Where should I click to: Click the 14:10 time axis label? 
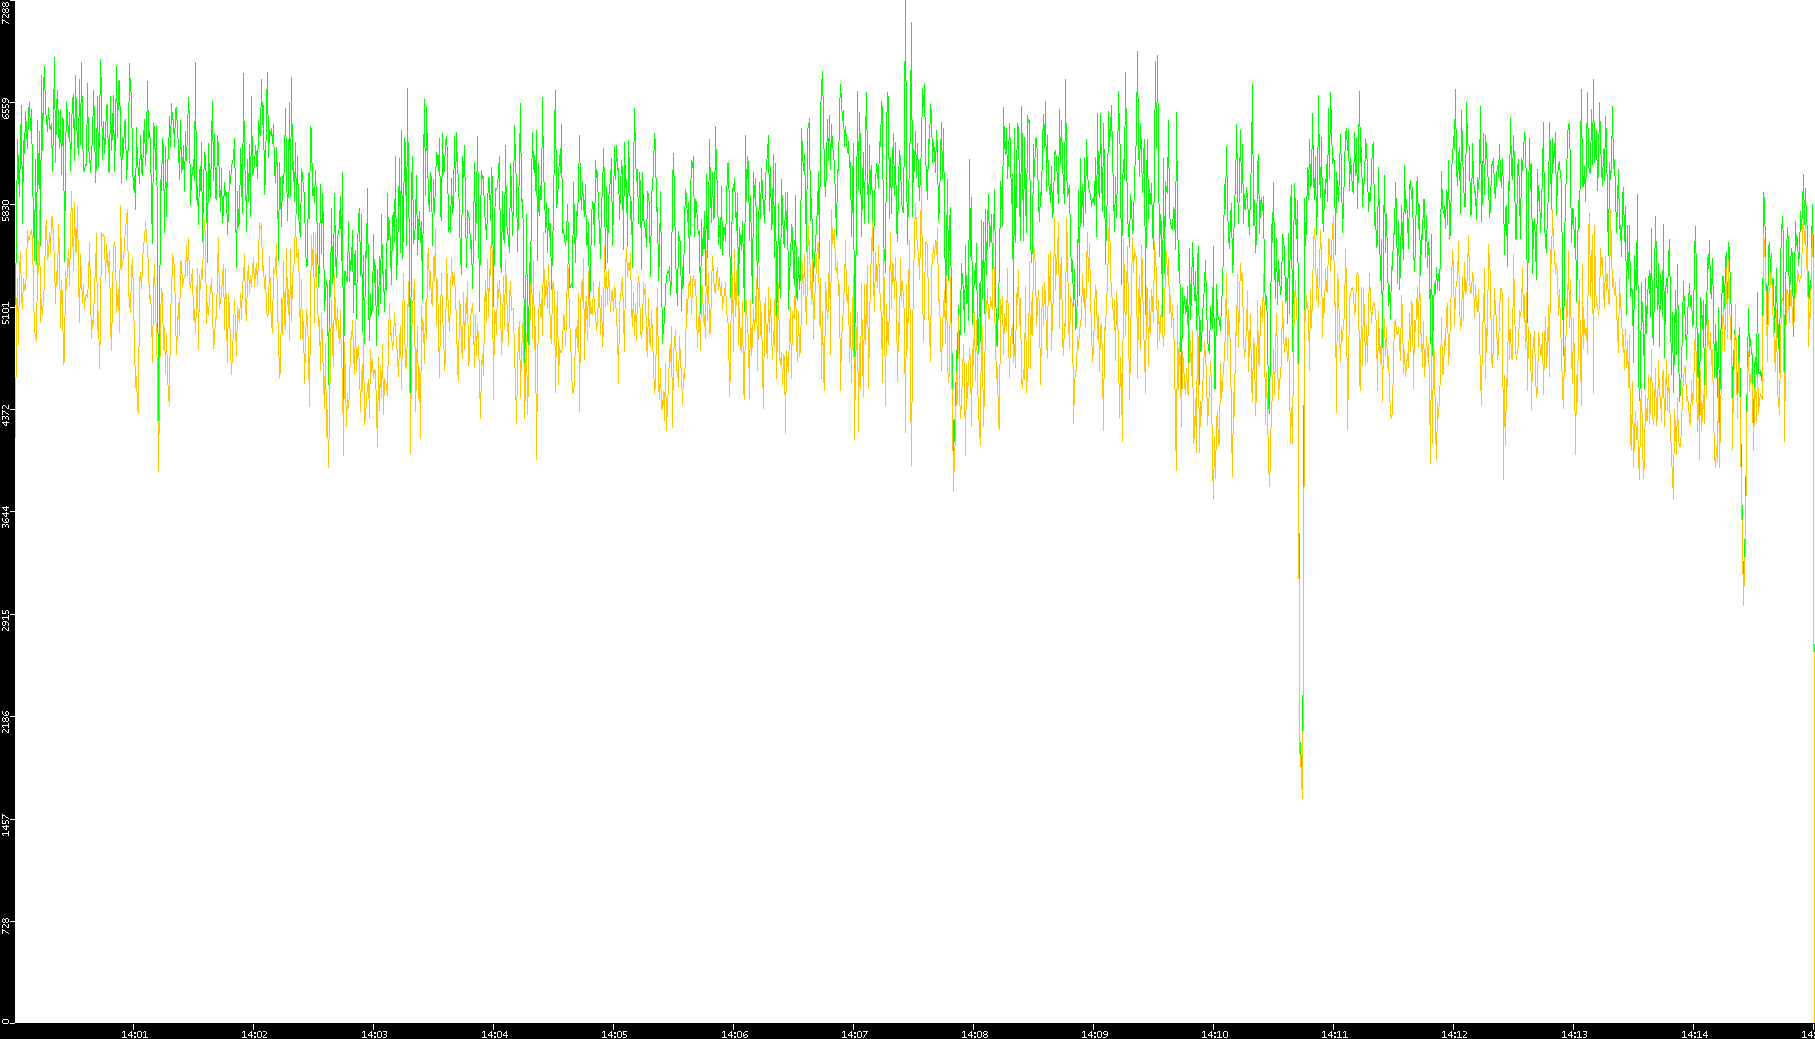tap(1214, 1034)
